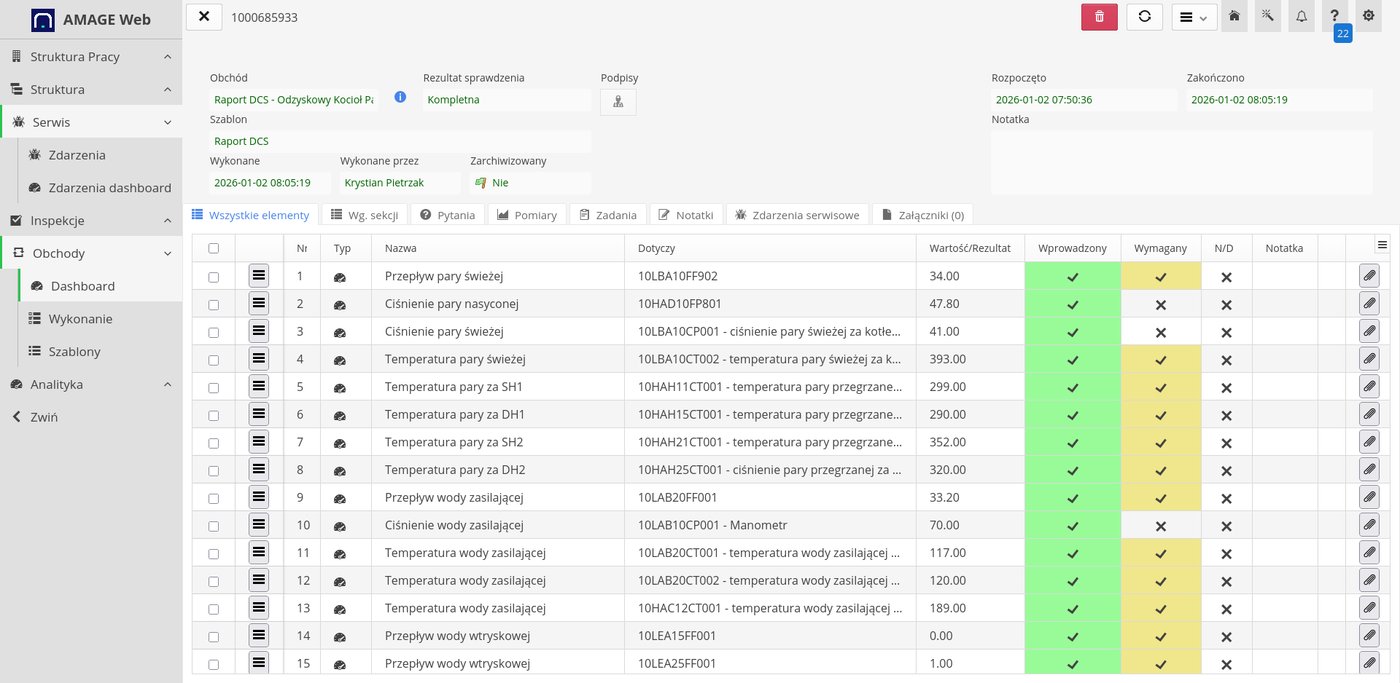
Task: Open the hamburger actions dropdown in header
Action: pyautogui.click(x=1194, y=16)
